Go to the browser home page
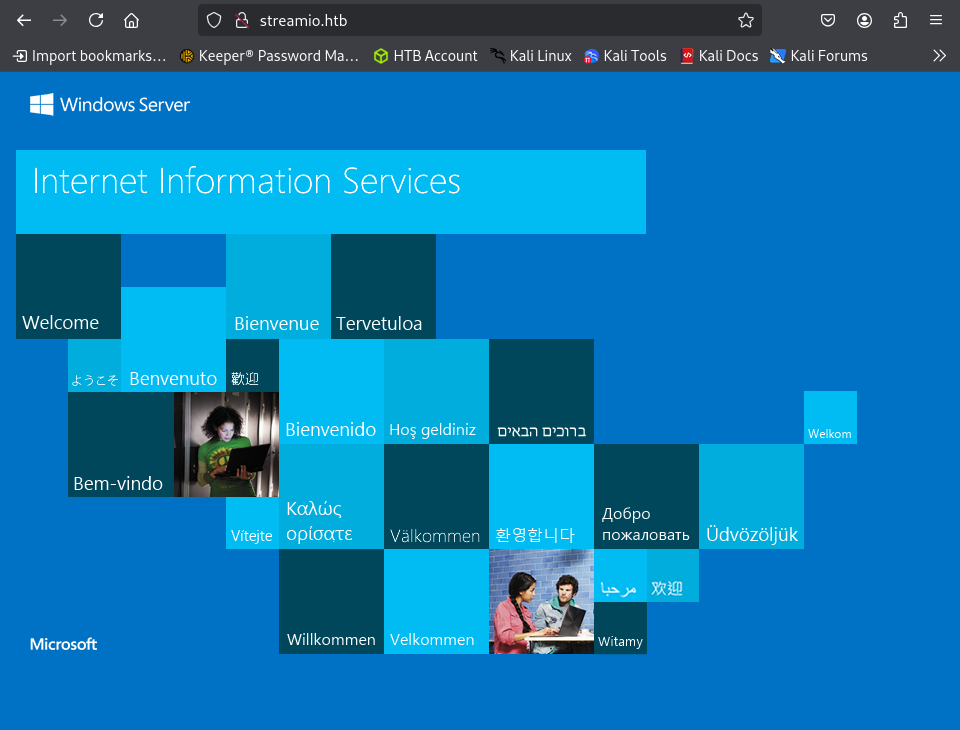Screen dimensions: 960x730 click(x=131, y=20)
